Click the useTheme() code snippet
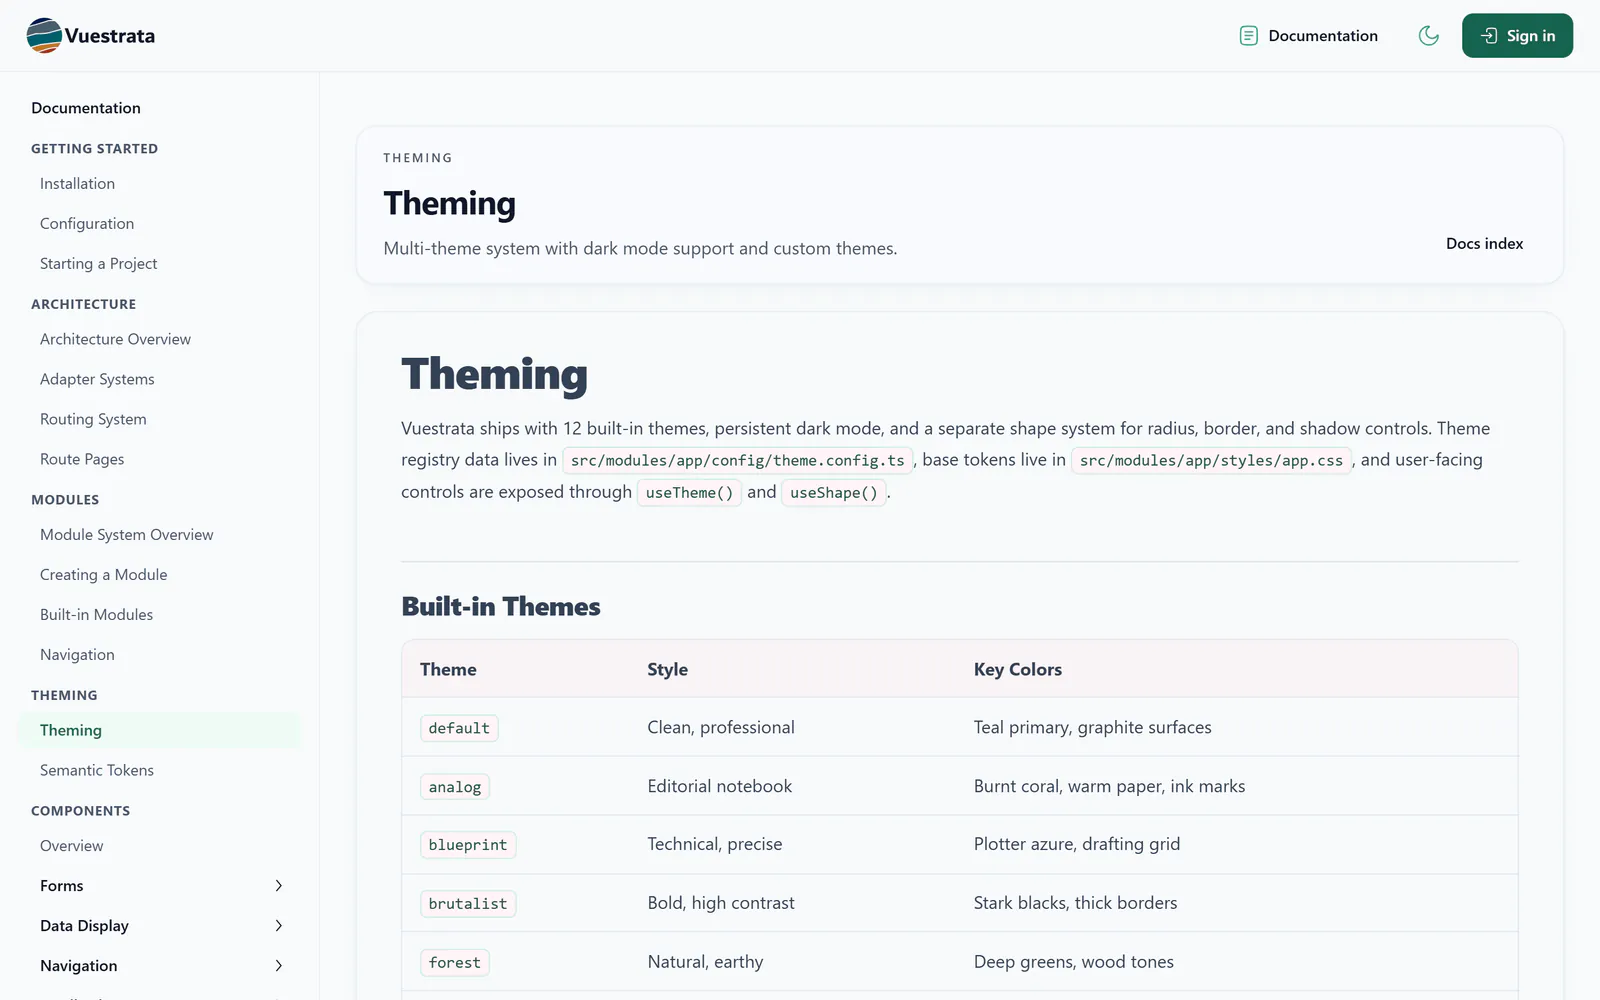Screen dimensions: 1600x1000 point(689,493)
